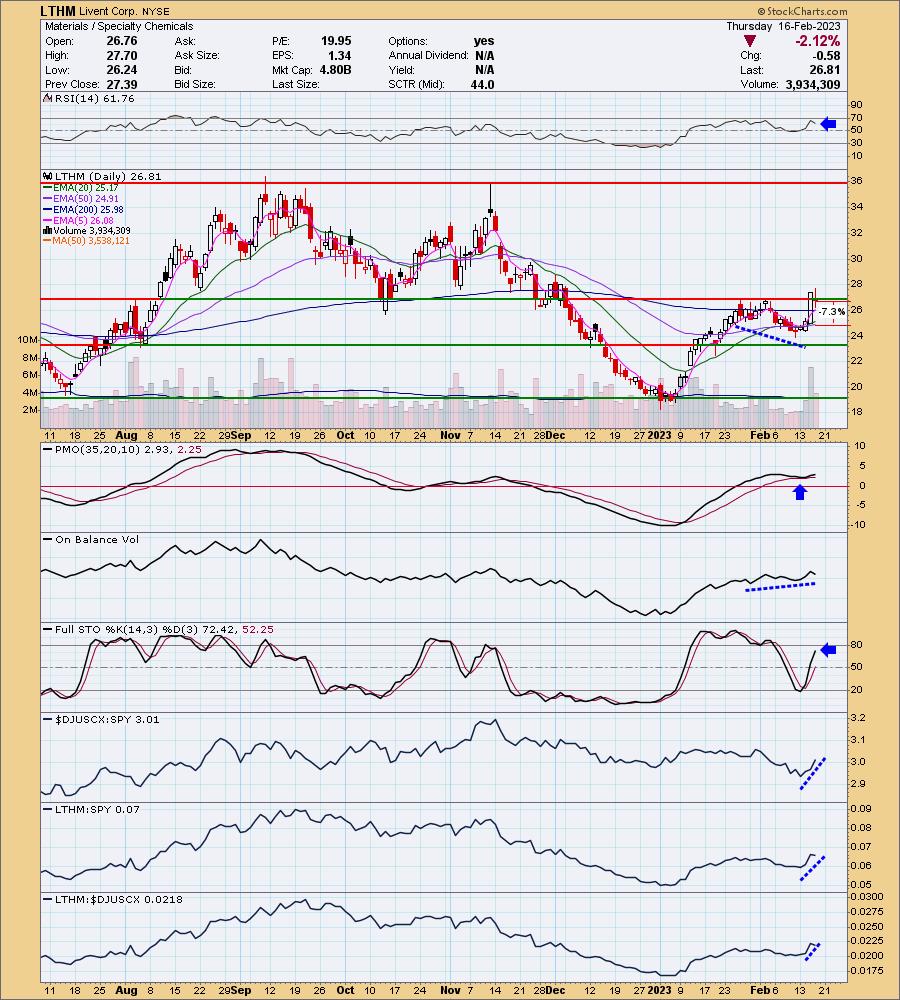The height and width of the screenshot is (1000, 900).
Task: Click the -2.12% percent change
Action: 817,41
